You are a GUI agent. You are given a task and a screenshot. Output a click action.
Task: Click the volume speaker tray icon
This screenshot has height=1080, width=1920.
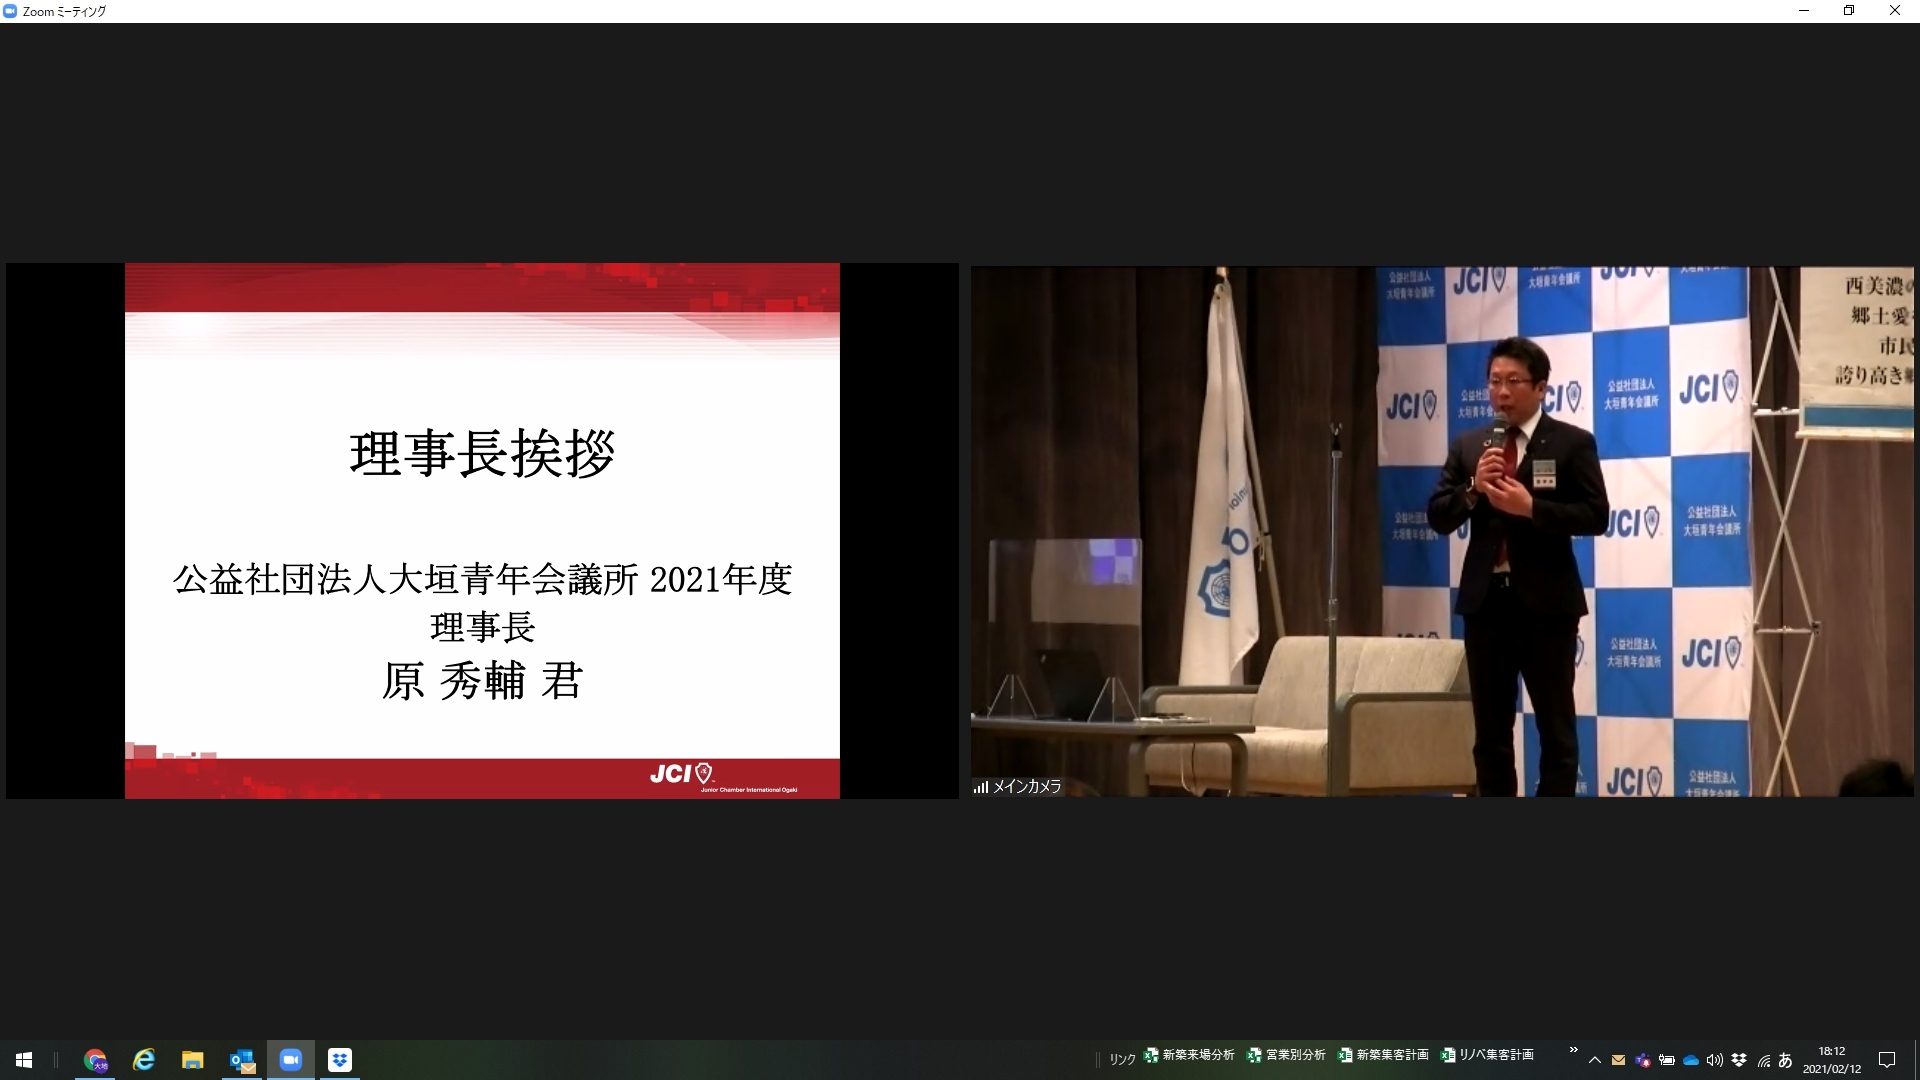1715,1060
